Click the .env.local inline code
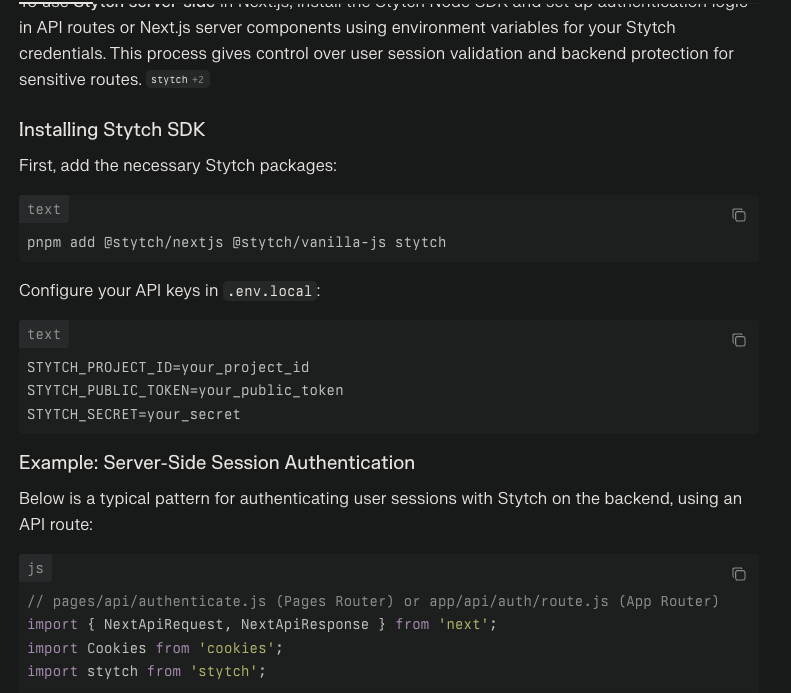This screenshot has height=693, width=791. pos(269,291)
